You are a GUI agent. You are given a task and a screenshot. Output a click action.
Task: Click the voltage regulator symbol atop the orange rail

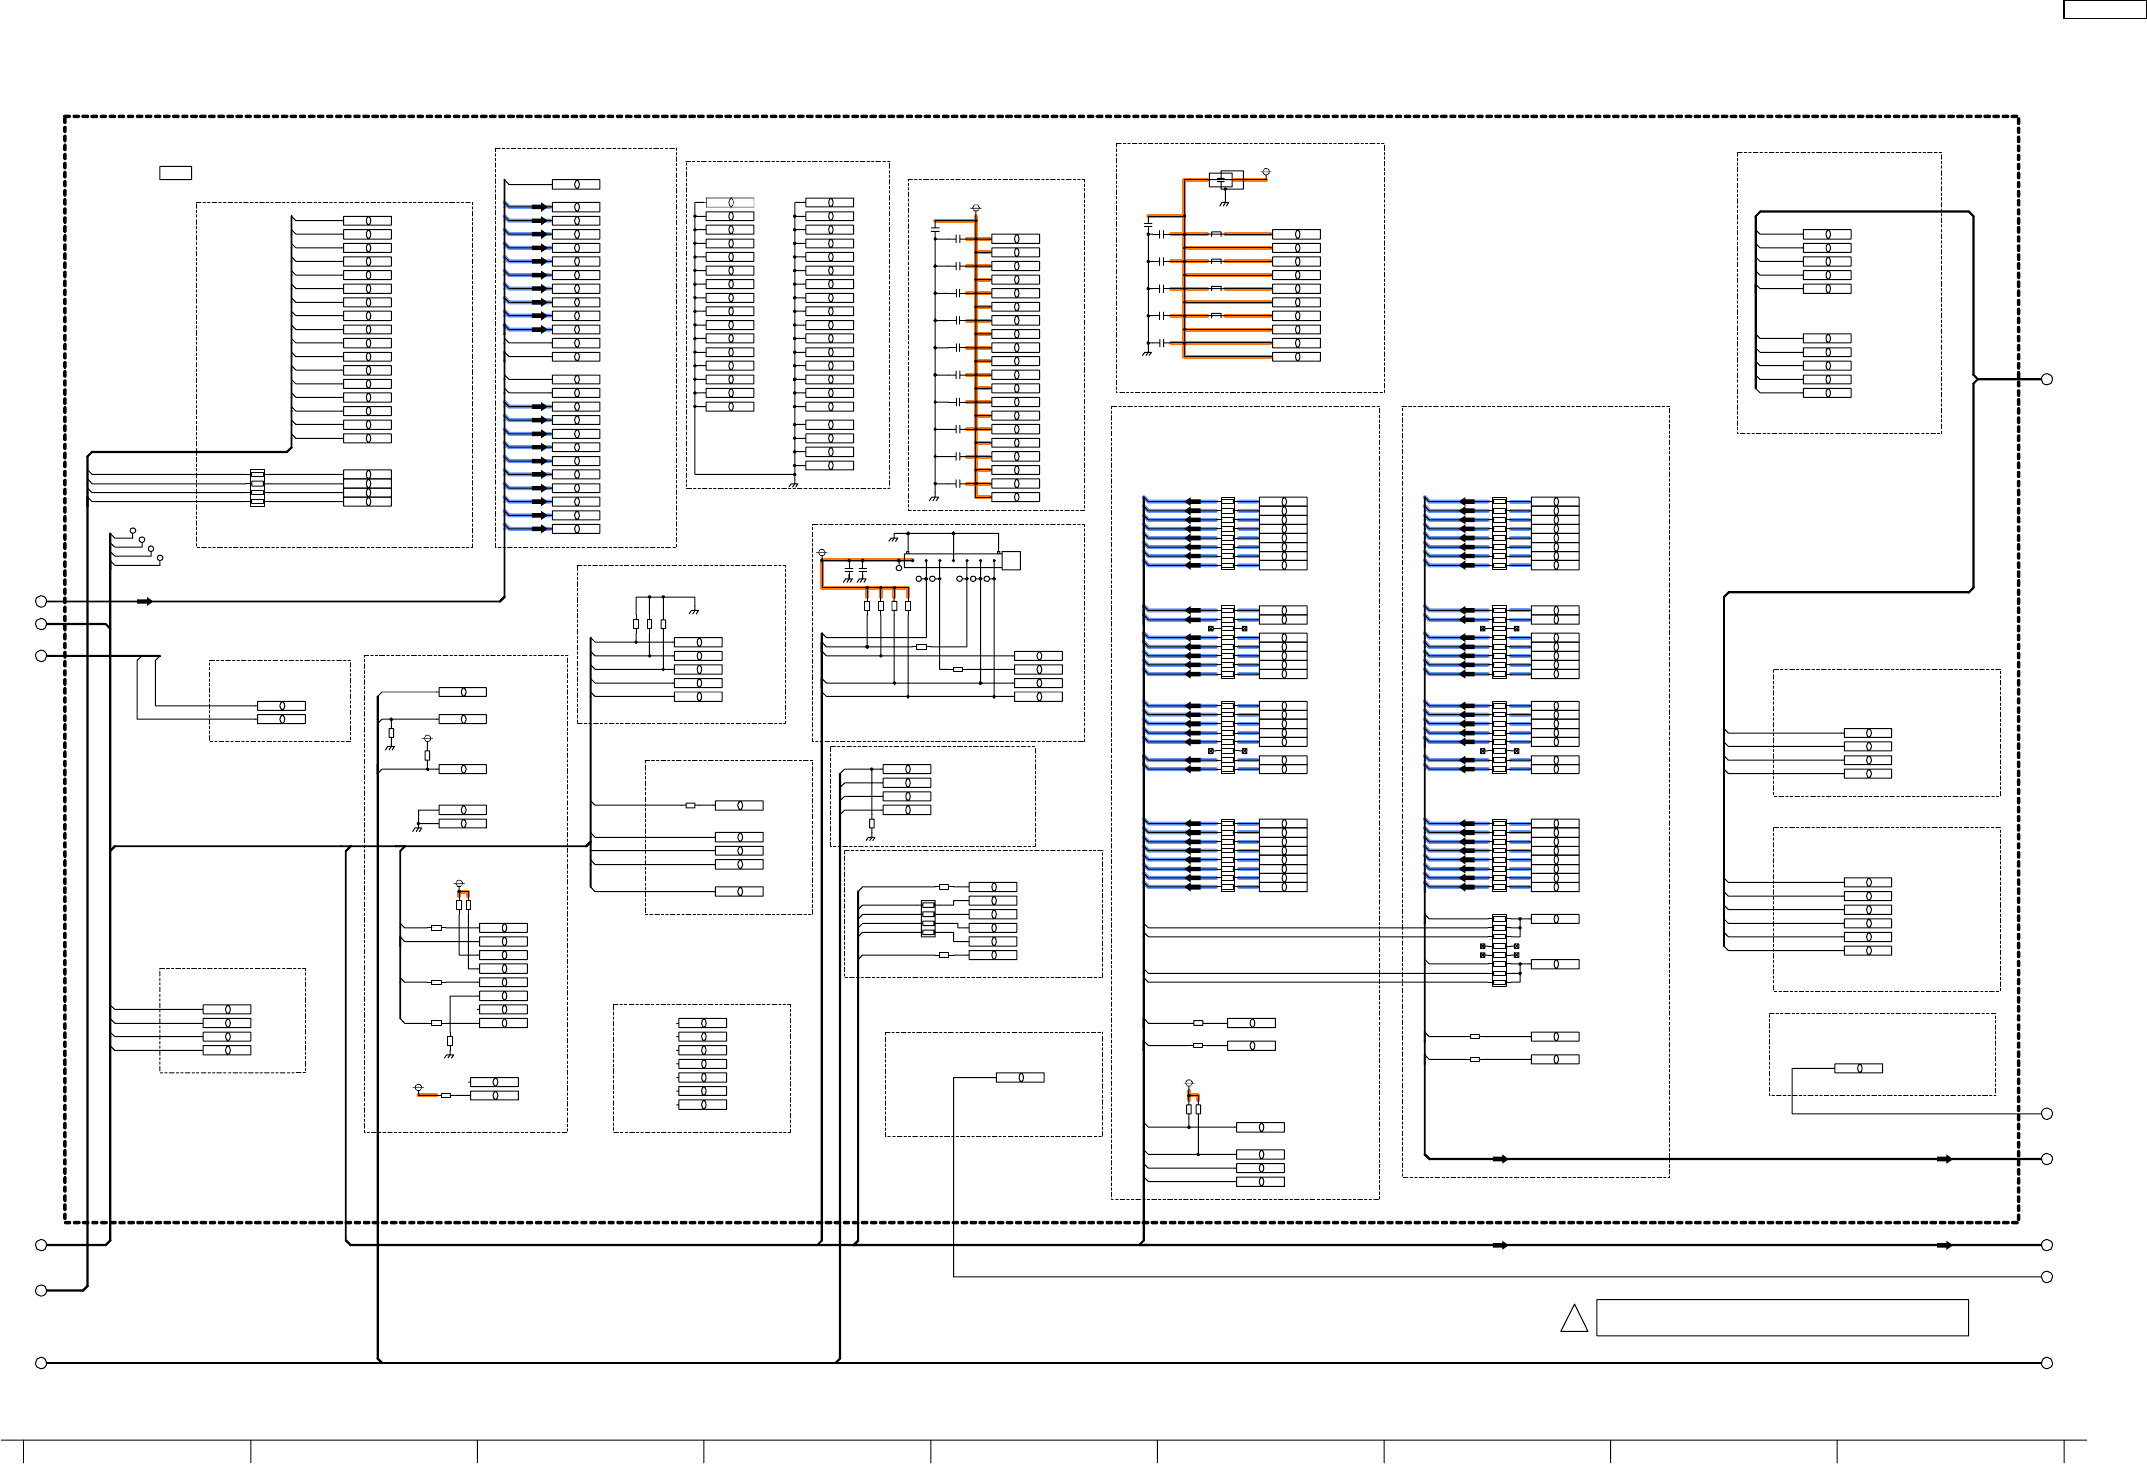tap(1226, 180)
